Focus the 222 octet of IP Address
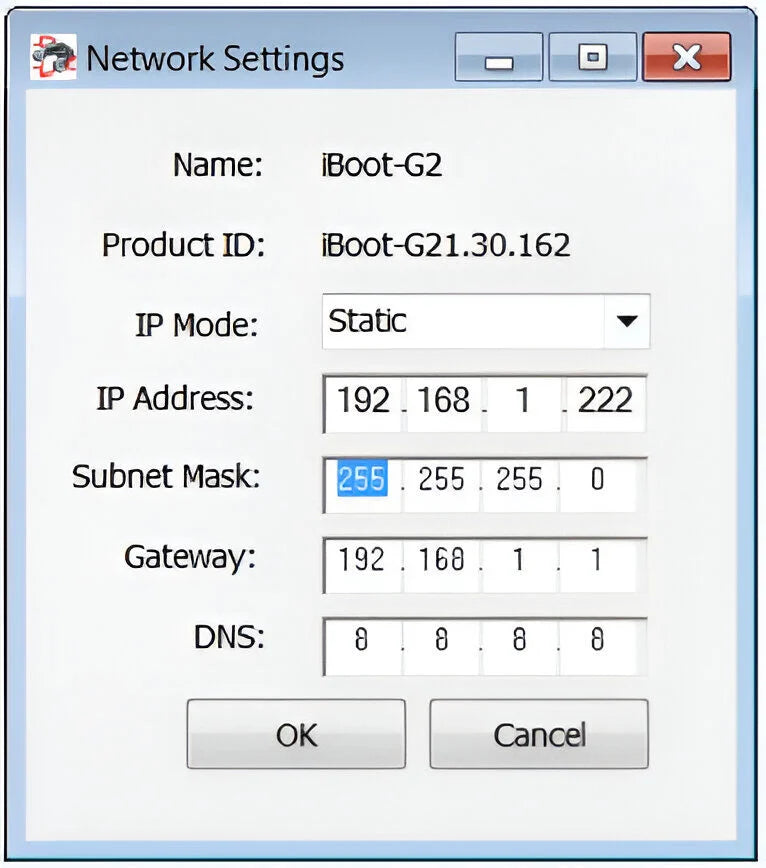Image resolution: width=766 pixels, height=868 pixels. (x=605, y=401)
